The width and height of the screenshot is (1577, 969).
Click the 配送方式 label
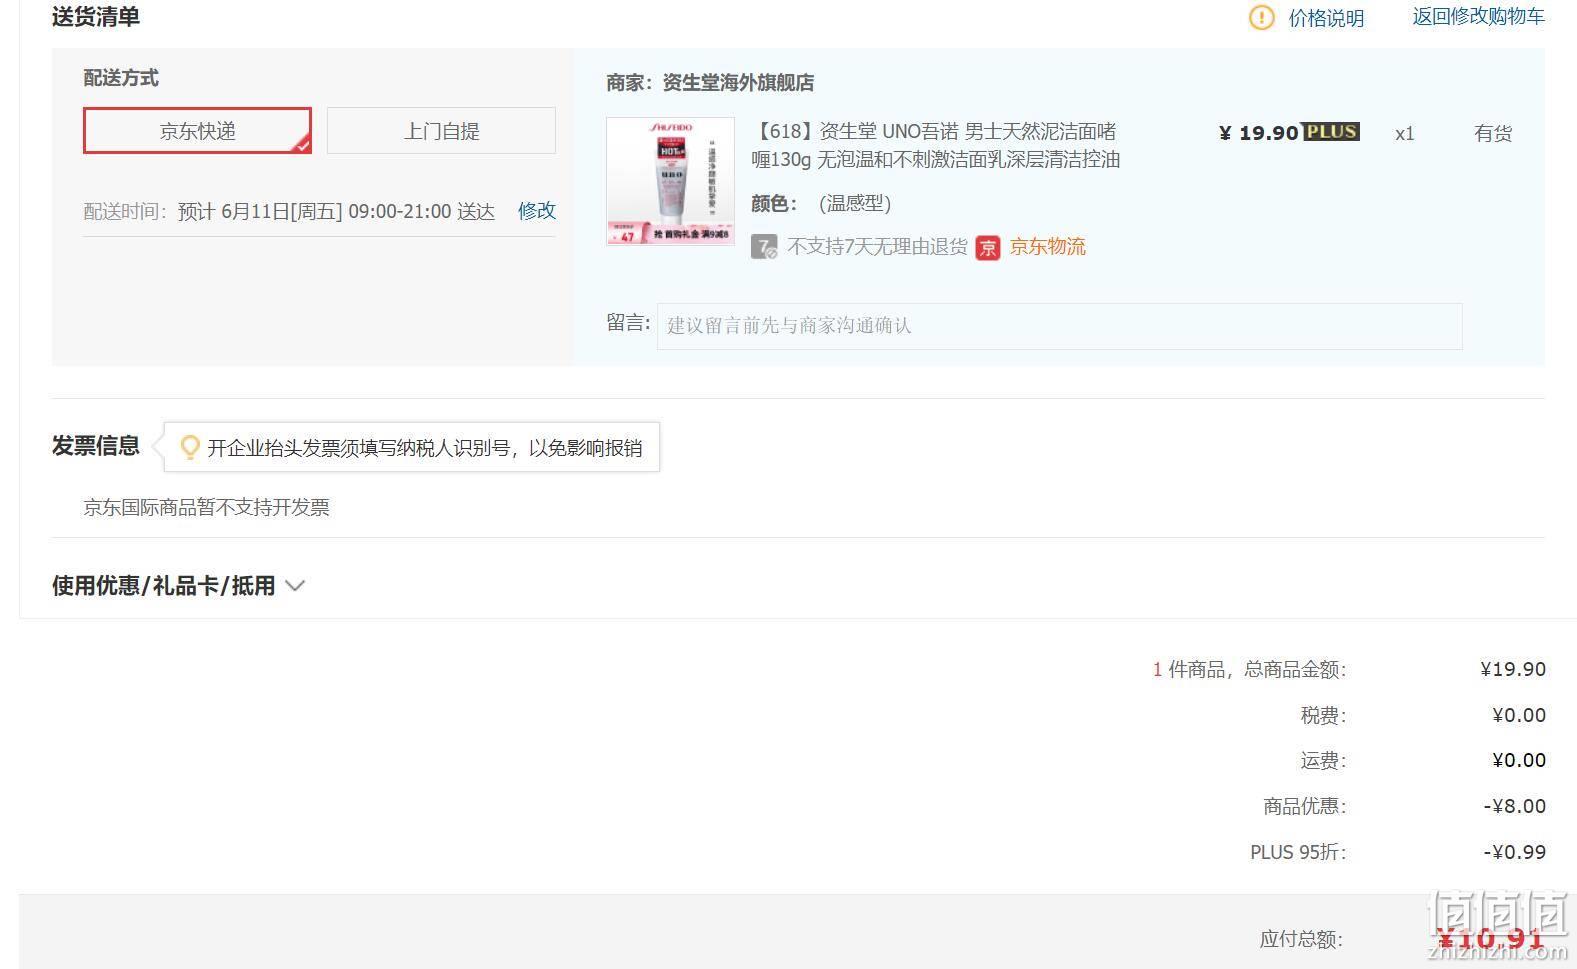121,78
